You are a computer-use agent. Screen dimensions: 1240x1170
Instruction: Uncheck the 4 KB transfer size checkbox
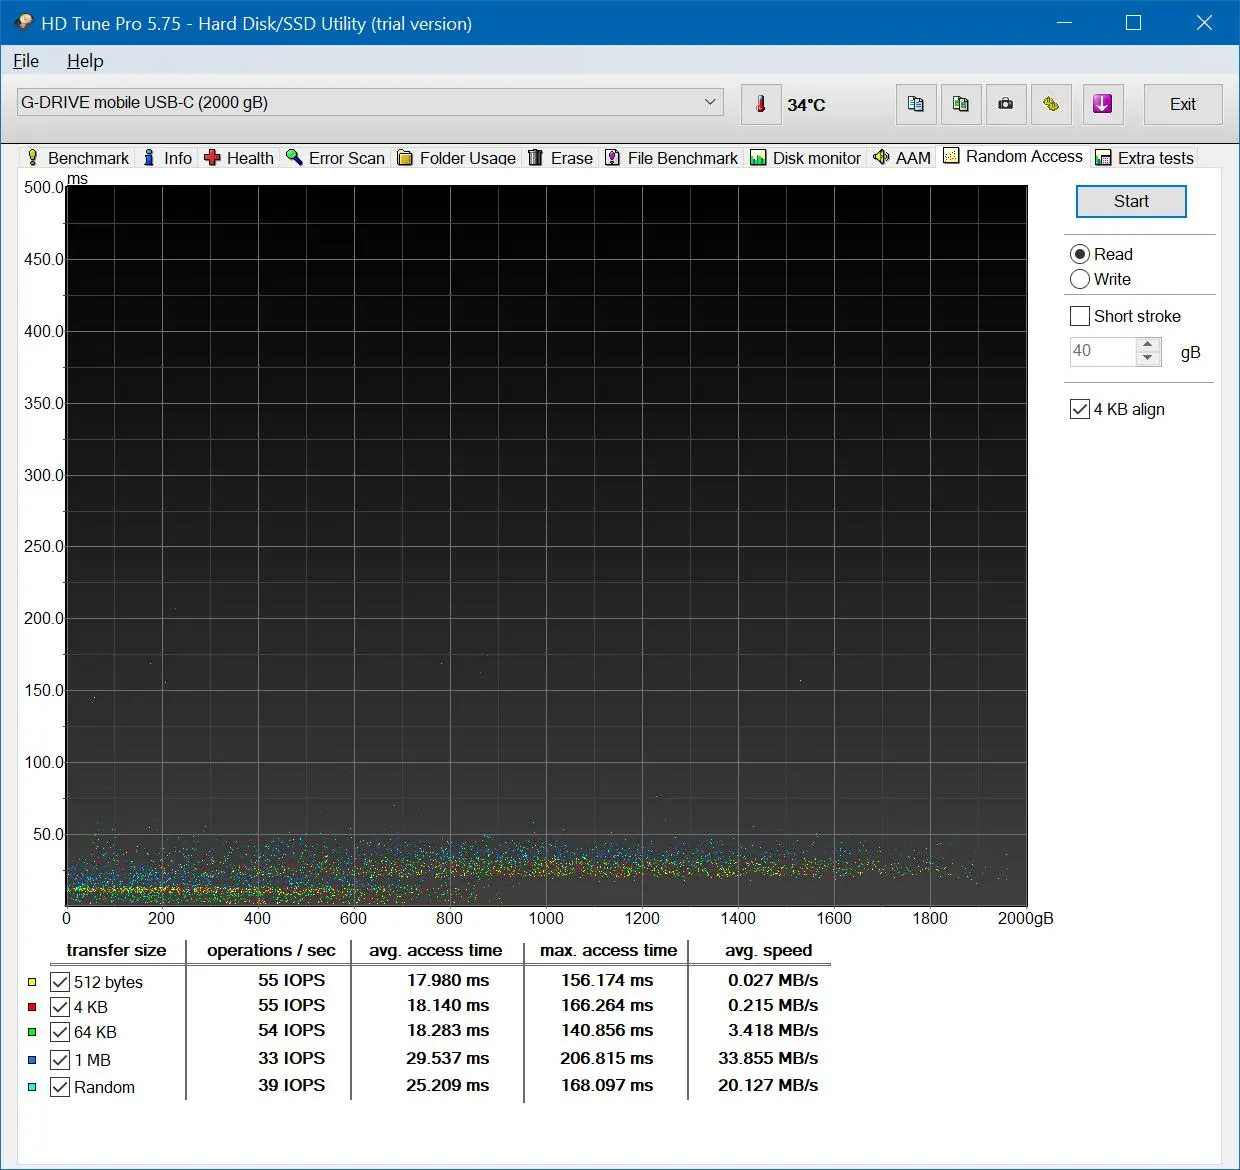coord(60,1007)
